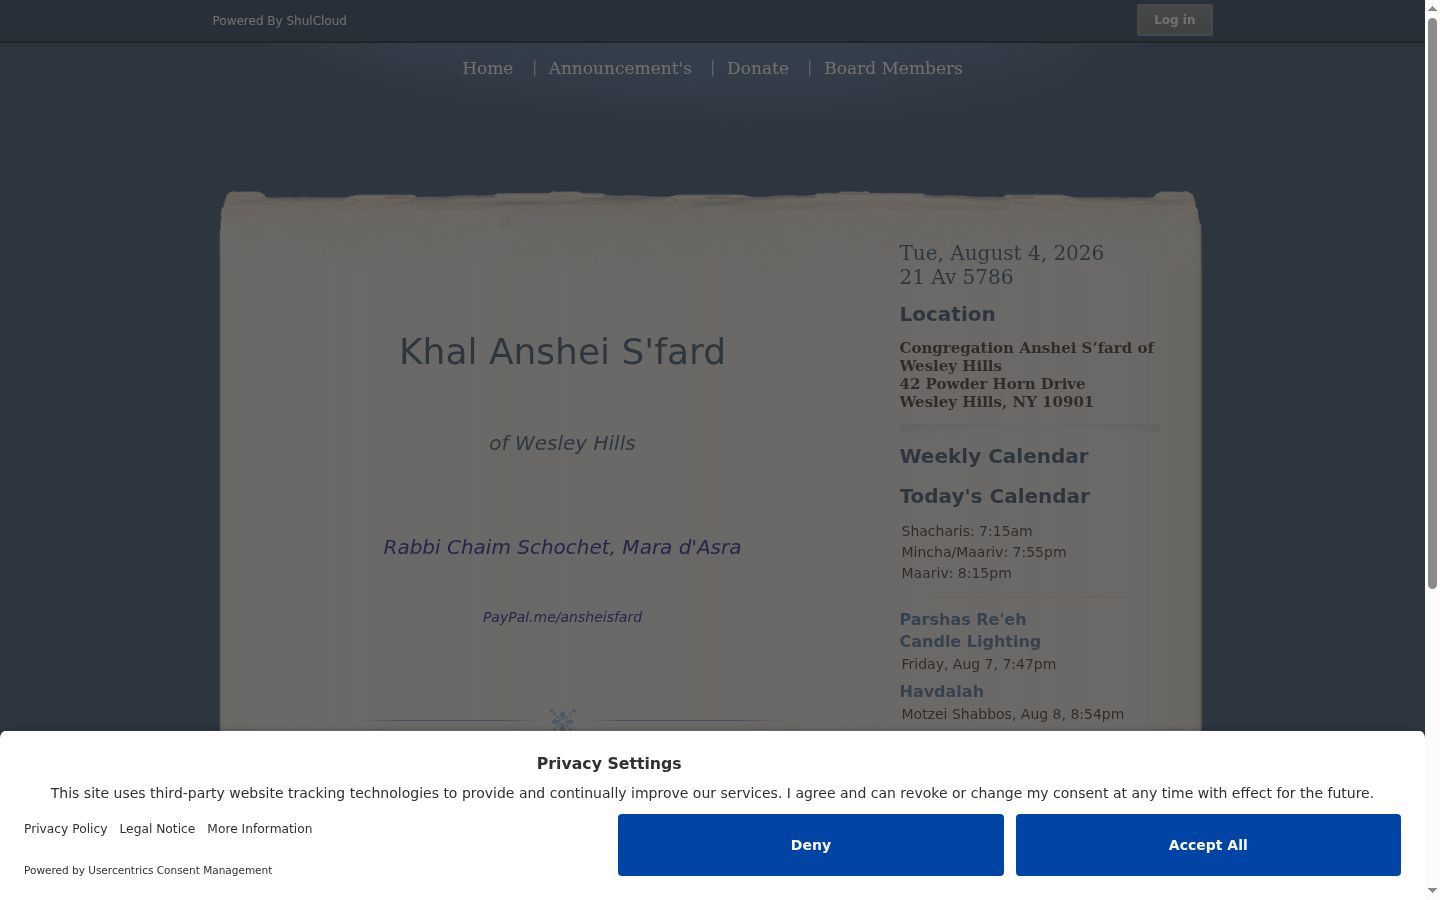Go to the Donate page
This screenshot has width=1440, height=900.
[758, 68]
